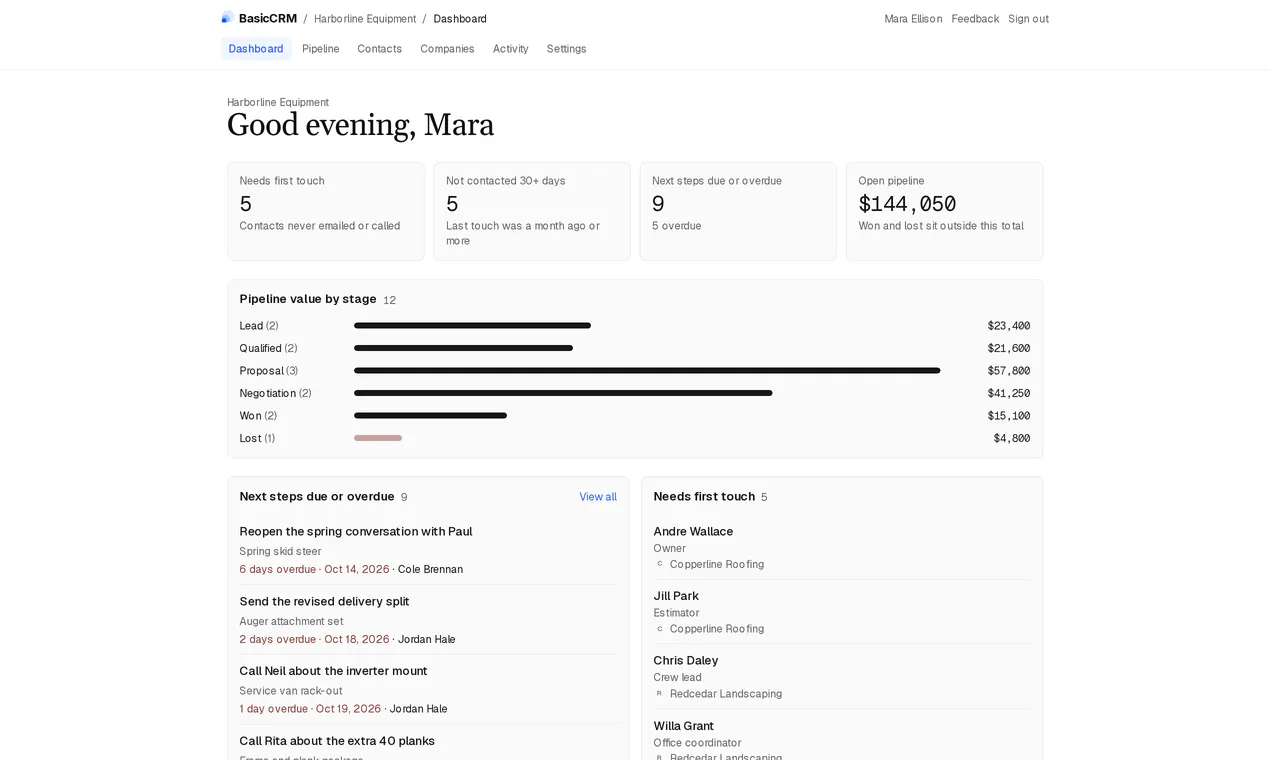
Task: Click the '2 days overdue · Oct 18, 2026' text
Action: click(314, 640)
